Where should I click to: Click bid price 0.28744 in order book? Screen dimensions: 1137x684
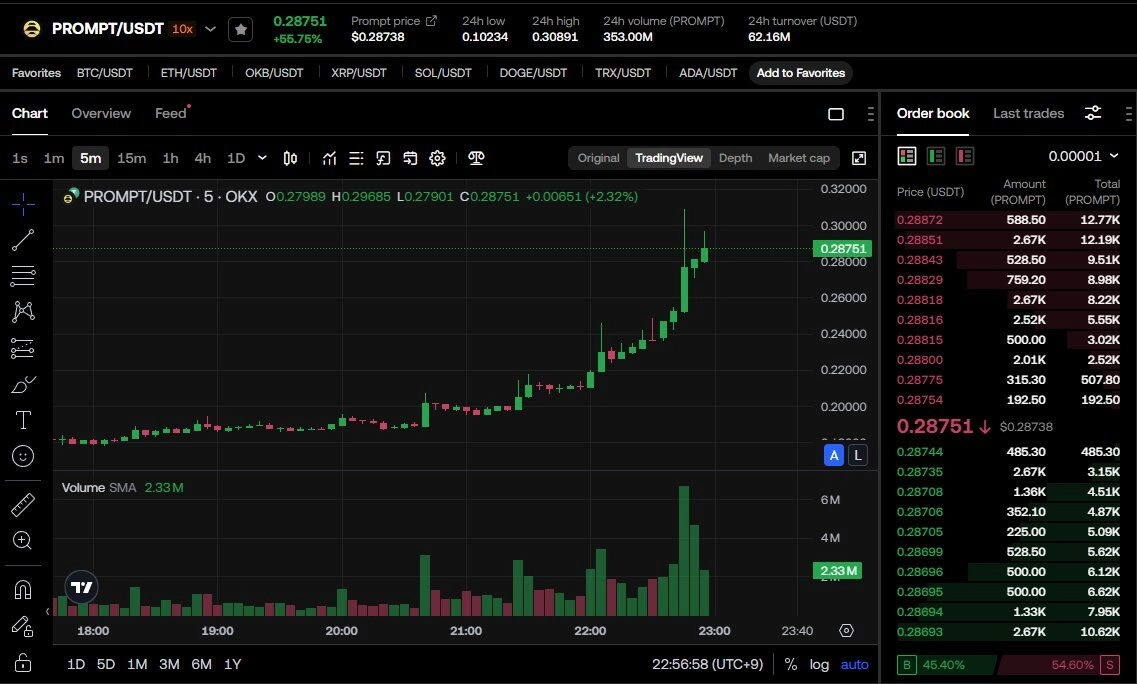[x=919, y=452]
